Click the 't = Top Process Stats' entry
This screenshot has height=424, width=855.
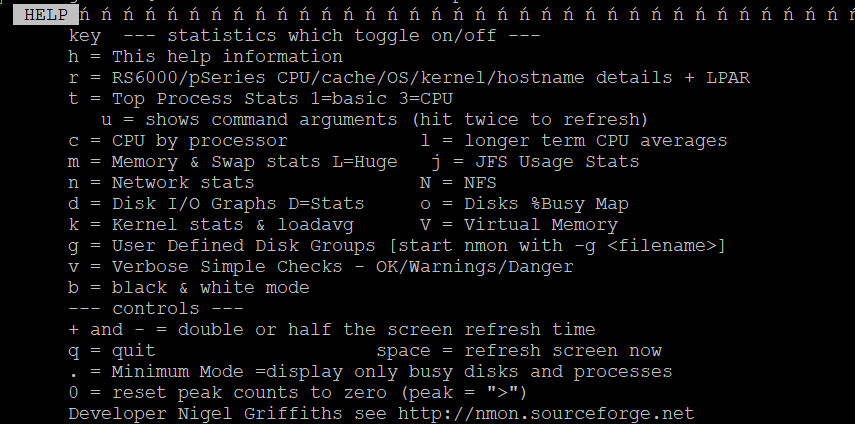(260, 99)
